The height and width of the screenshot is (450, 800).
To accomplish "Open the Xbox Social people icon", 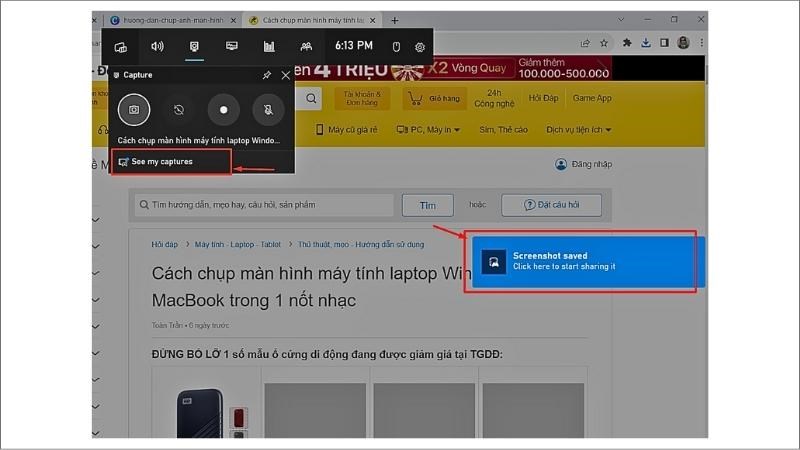I will (x=306, y=46).
